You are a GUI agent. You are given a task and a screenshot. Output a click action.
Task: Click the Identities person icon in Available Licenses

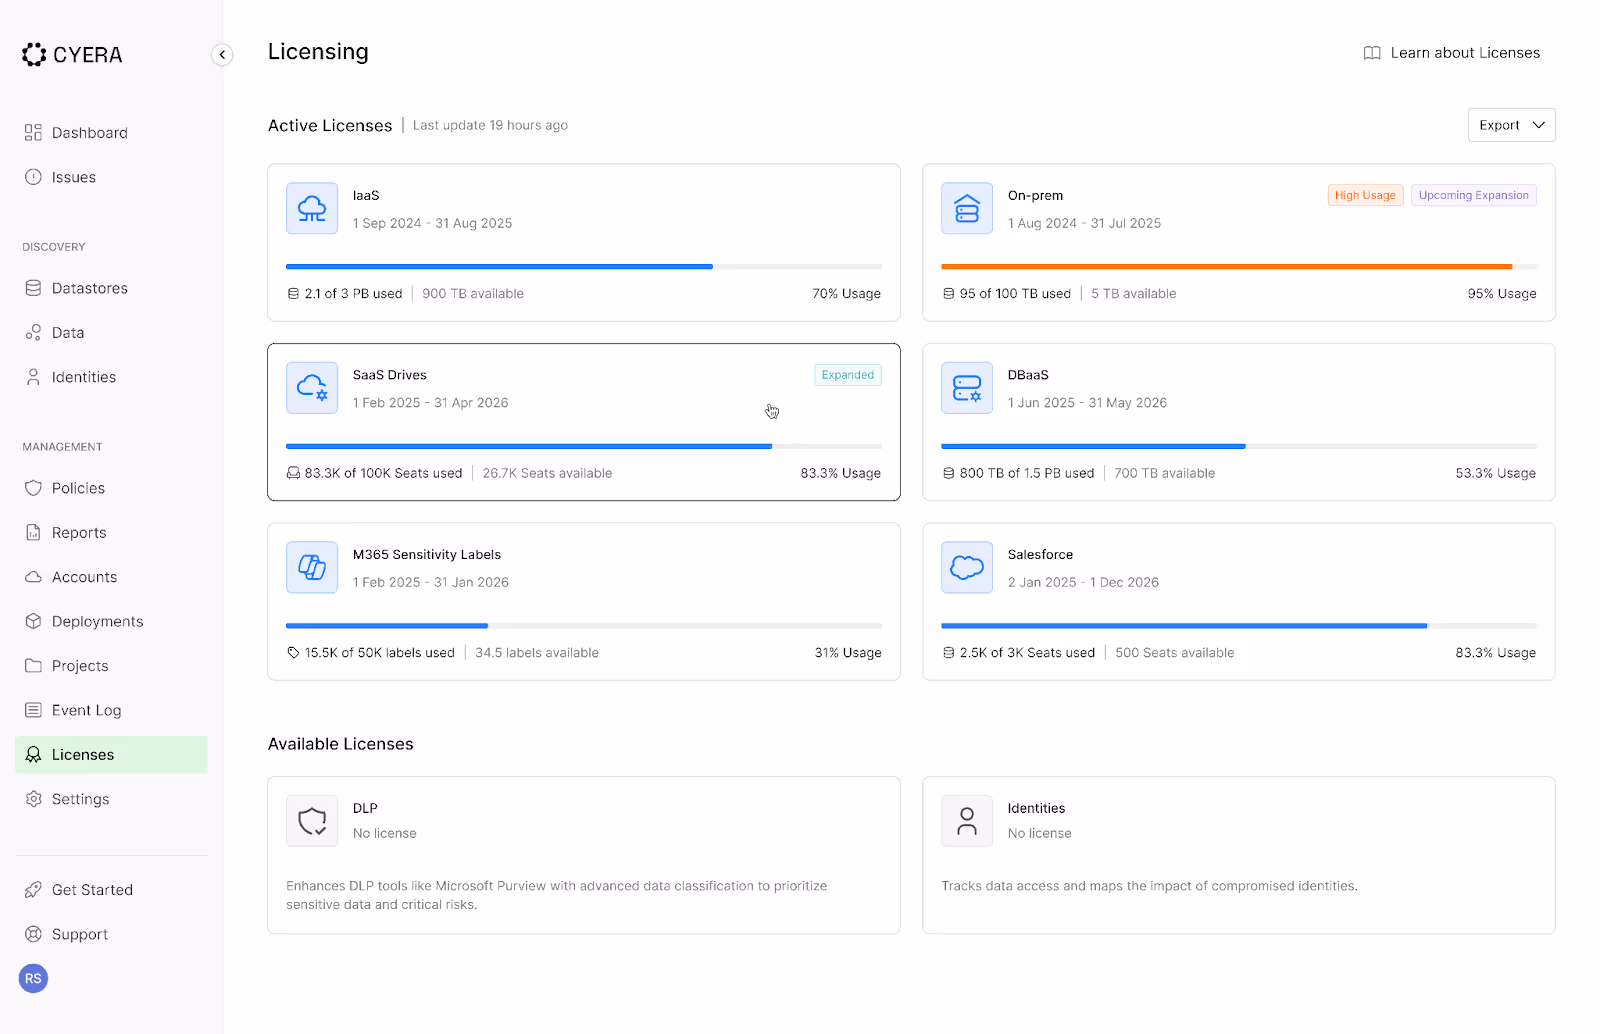967,821
